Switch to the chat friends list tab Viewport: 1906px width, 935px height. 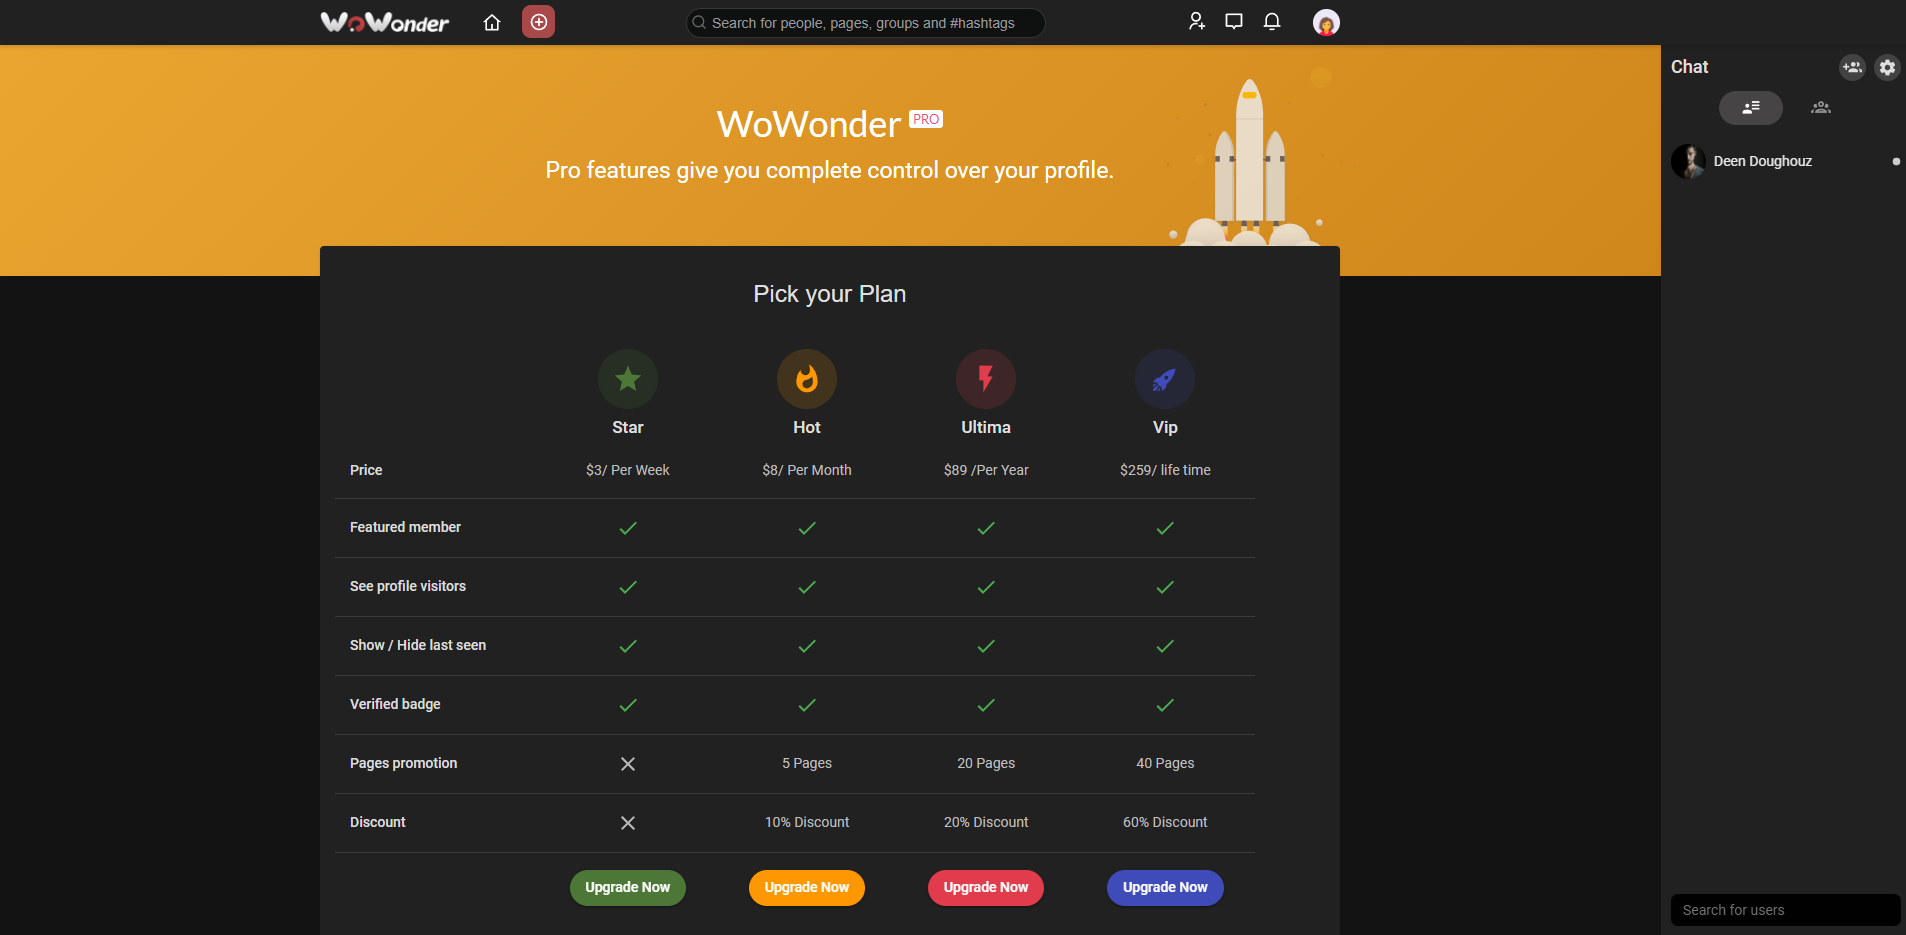click(1750, 108)
